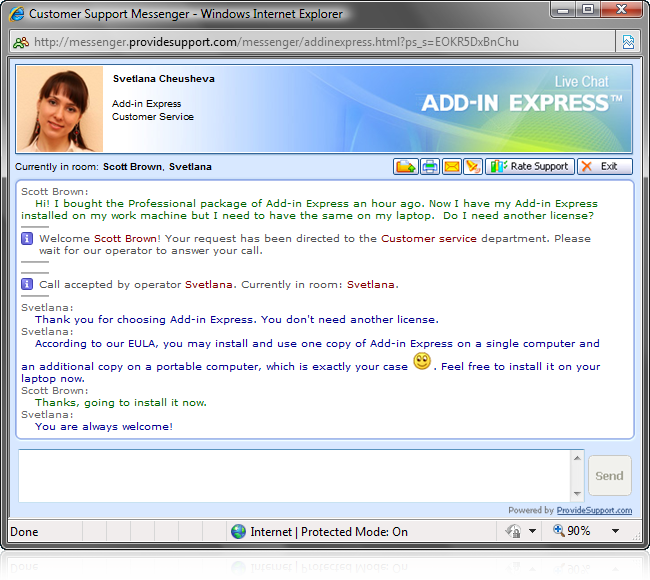The height and width of the screenshot is (580, 650).
Task: Email the transcript with envelope icon
Action: click(x=451, y=167)
